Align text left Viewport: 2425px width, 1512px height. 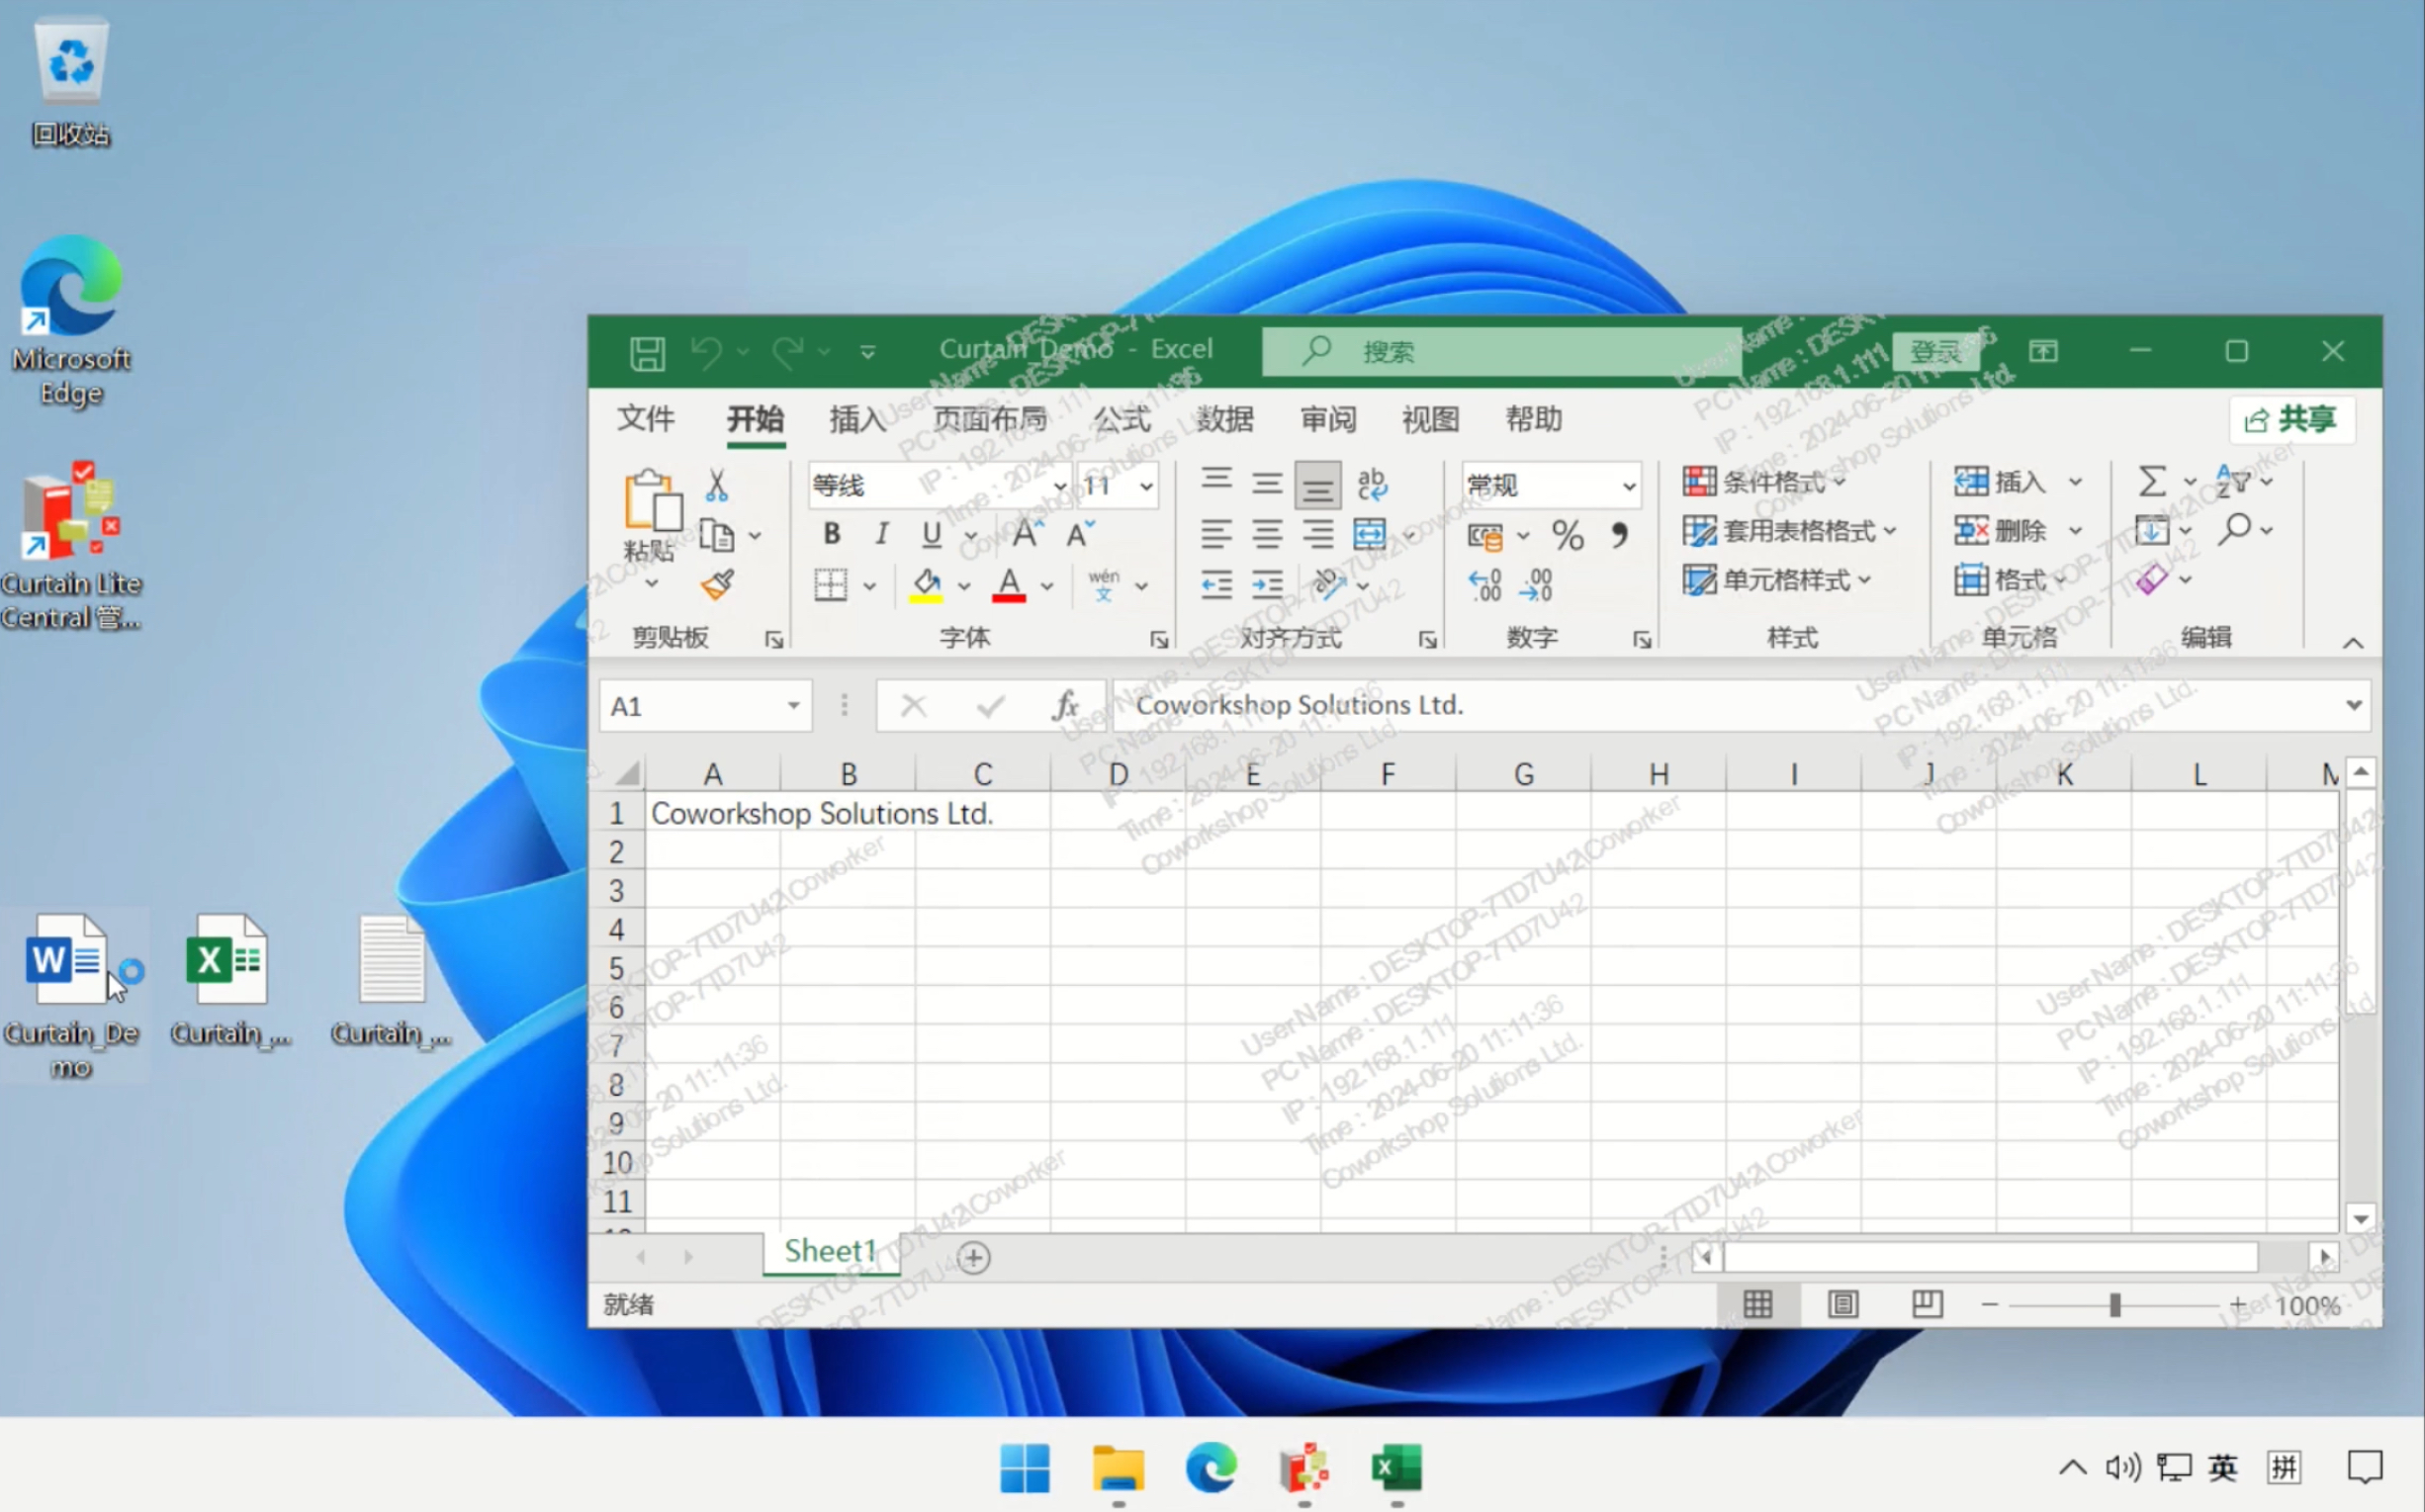pyautogui.click(x=1216, y=535)
